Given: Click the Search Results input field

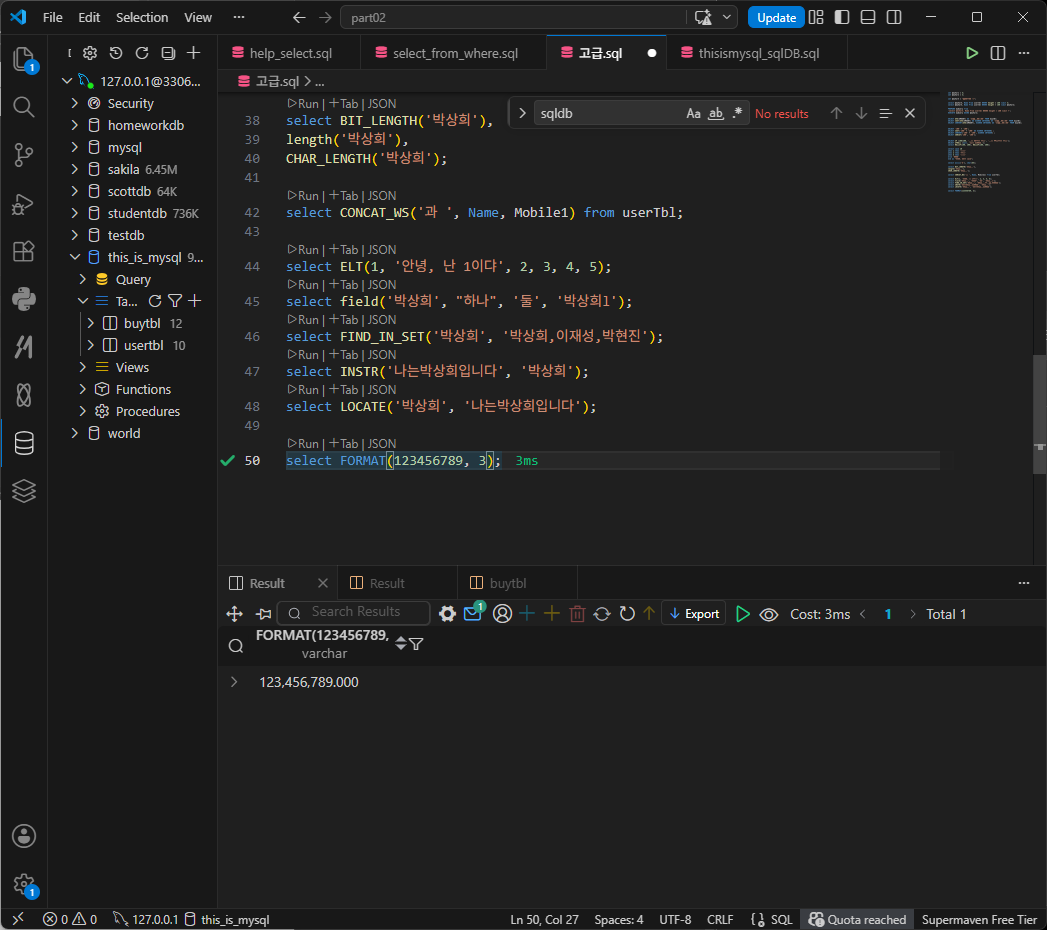Looking at the screenshot, I should [x=355, y=612].
